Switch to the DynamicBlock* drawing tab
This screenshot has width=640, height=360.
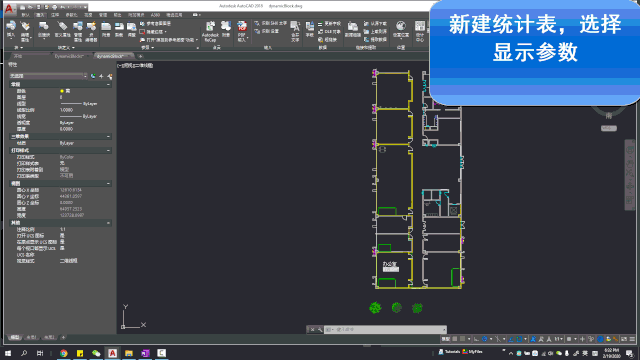[x=69, y=56]
